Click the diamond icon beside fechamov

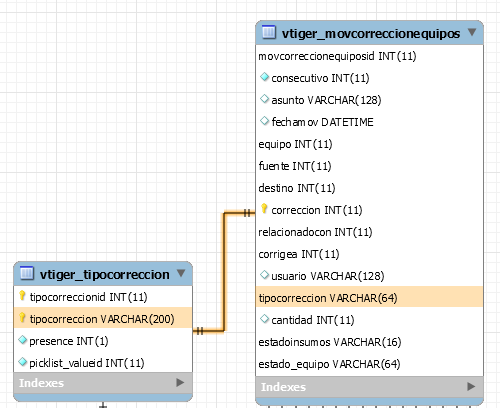pyautogui.click(x=264, y=121)
